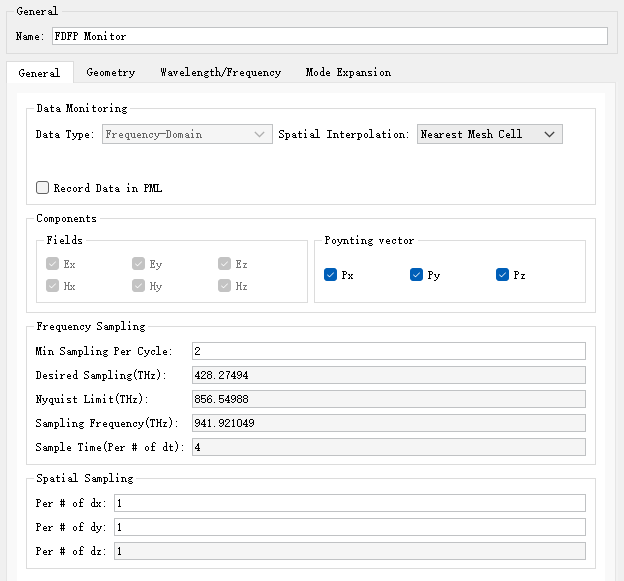Screen dimensions: 624x581
Task: Click the Data Type label
Action: [65, 134]
